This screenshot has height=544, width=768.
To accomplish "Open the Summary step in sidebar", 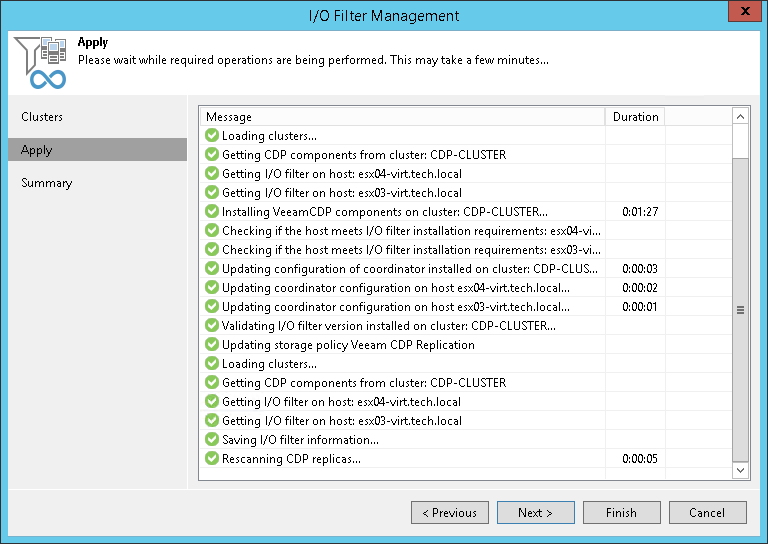I will click(x=47, y=183).
